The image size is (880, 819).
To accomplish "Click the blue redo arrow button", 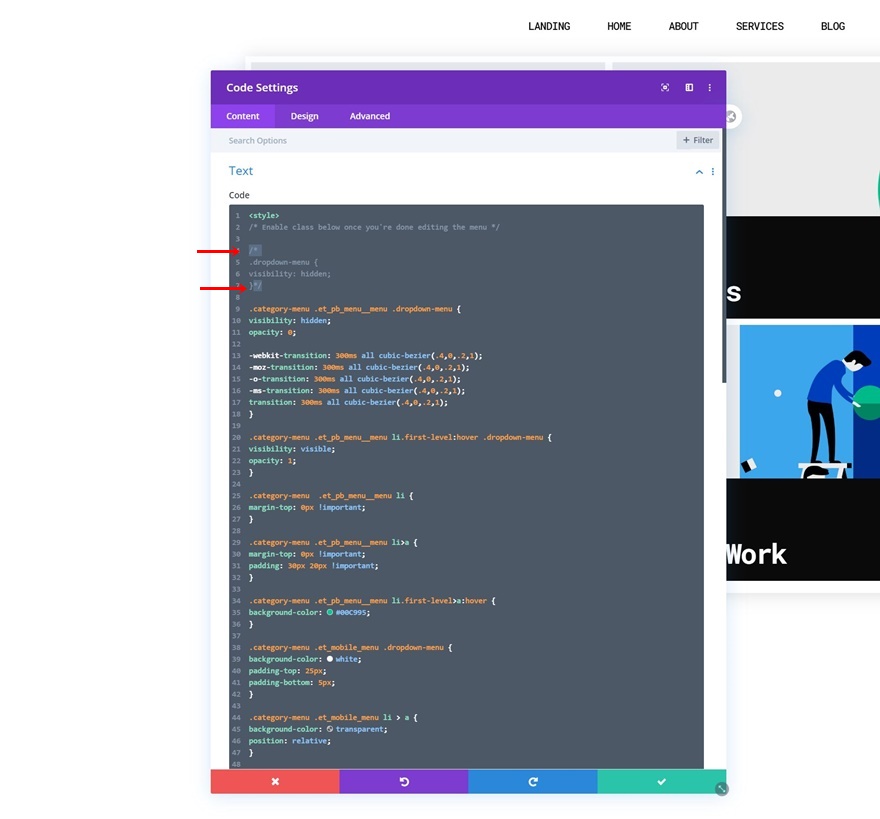I will 533,781.
